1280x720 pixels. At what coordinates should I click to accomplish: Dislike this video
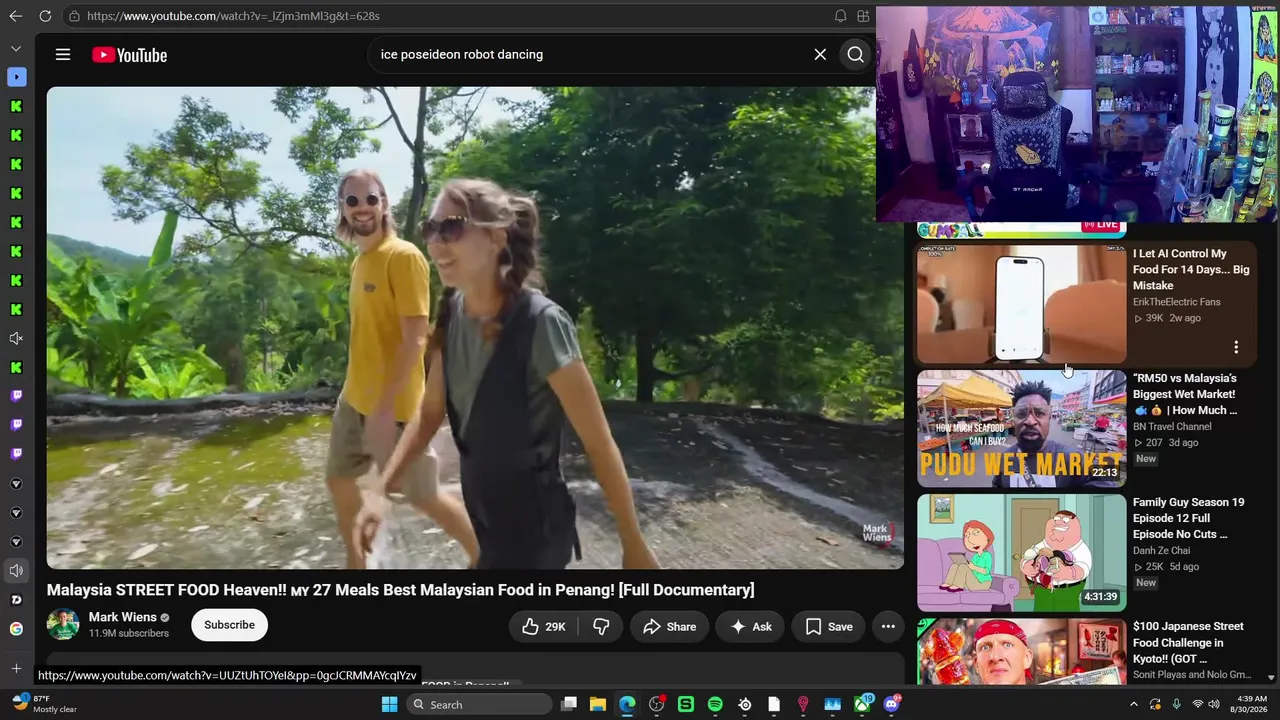601,627
